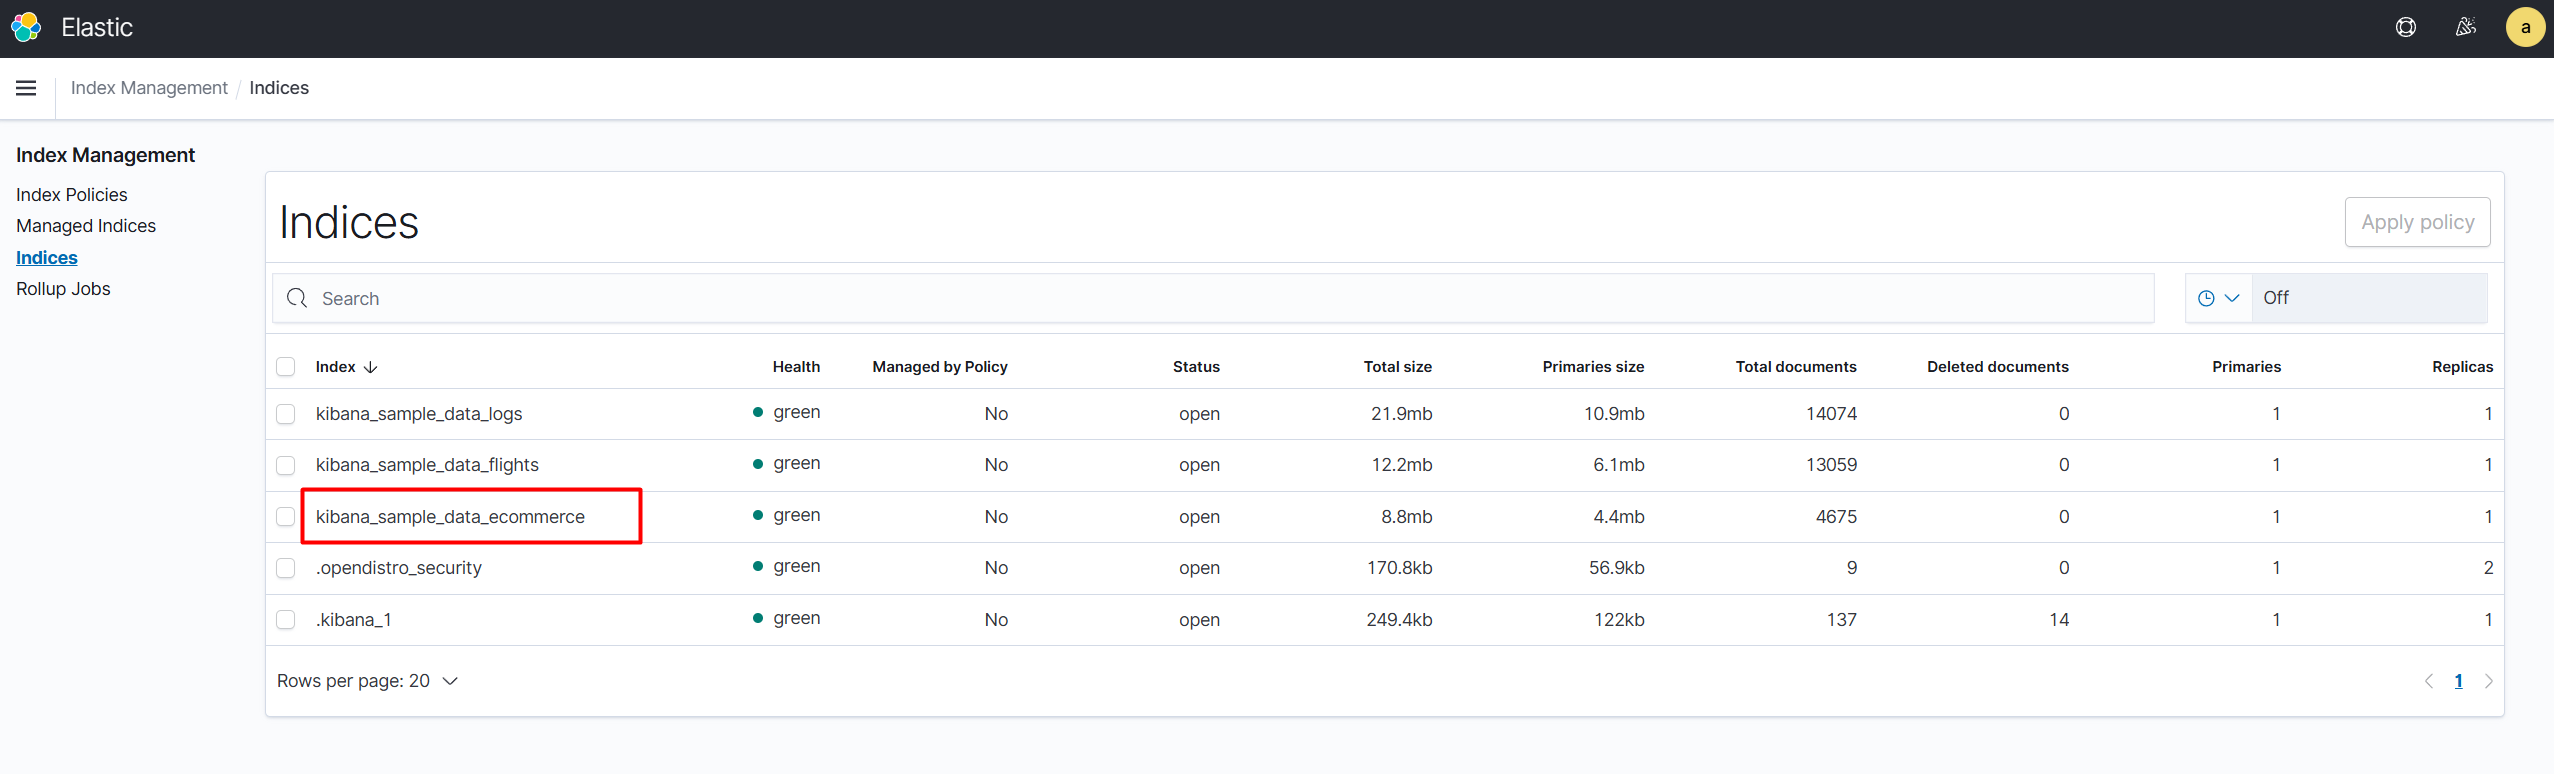Screen dimensions: 2554x774
Task: Click .opendistro_security index name
Action: point(399,568)
